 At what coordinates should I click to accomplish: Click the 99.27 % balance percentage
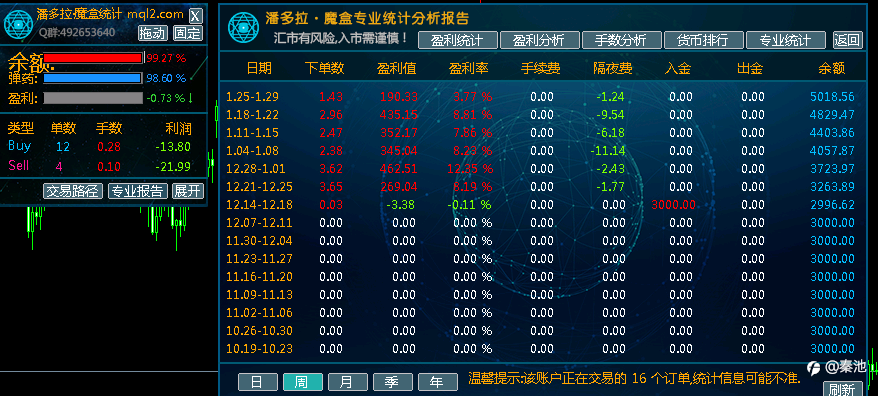click(x=166, y=58)
